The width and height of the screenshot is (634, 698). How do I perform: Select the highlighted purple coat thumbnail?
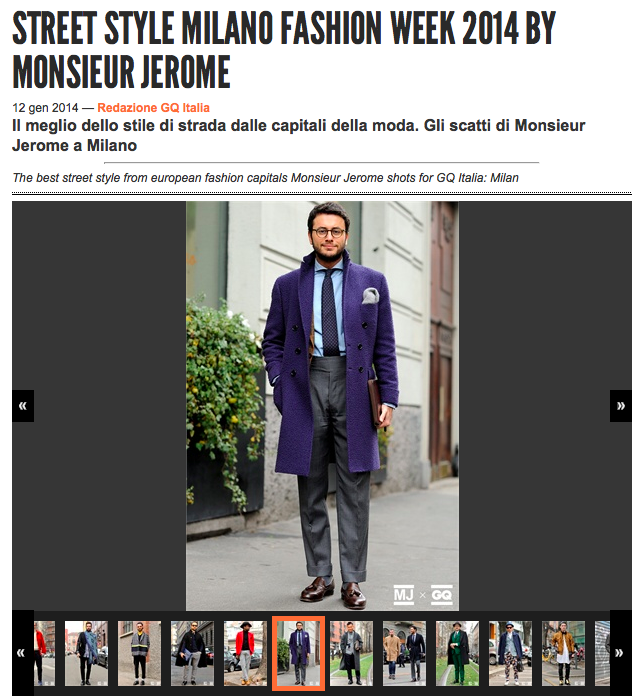point(298,653)
